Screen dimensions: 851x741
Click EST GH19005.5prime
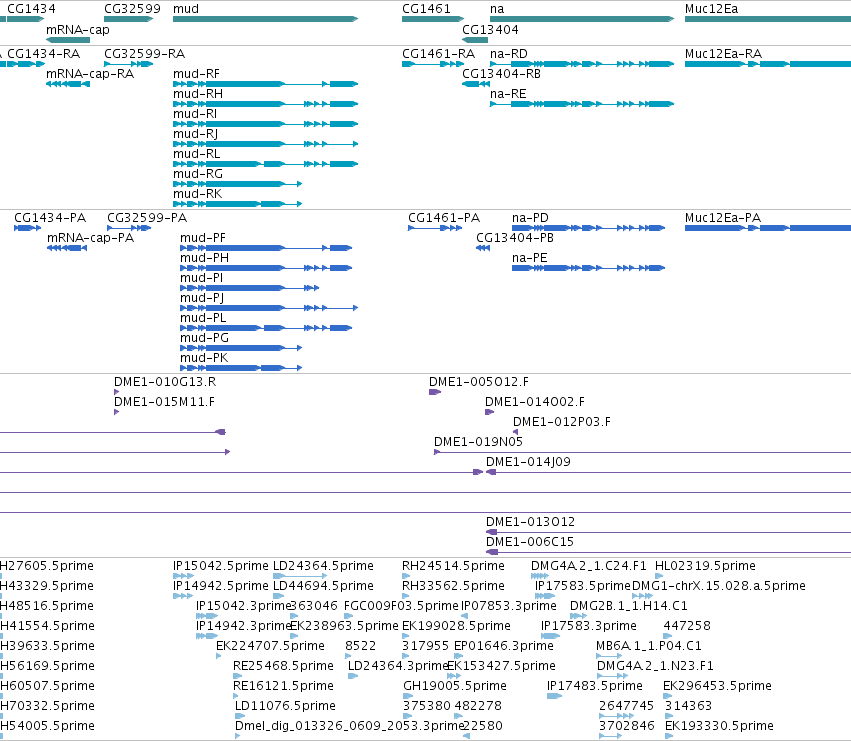click(407, 696)
